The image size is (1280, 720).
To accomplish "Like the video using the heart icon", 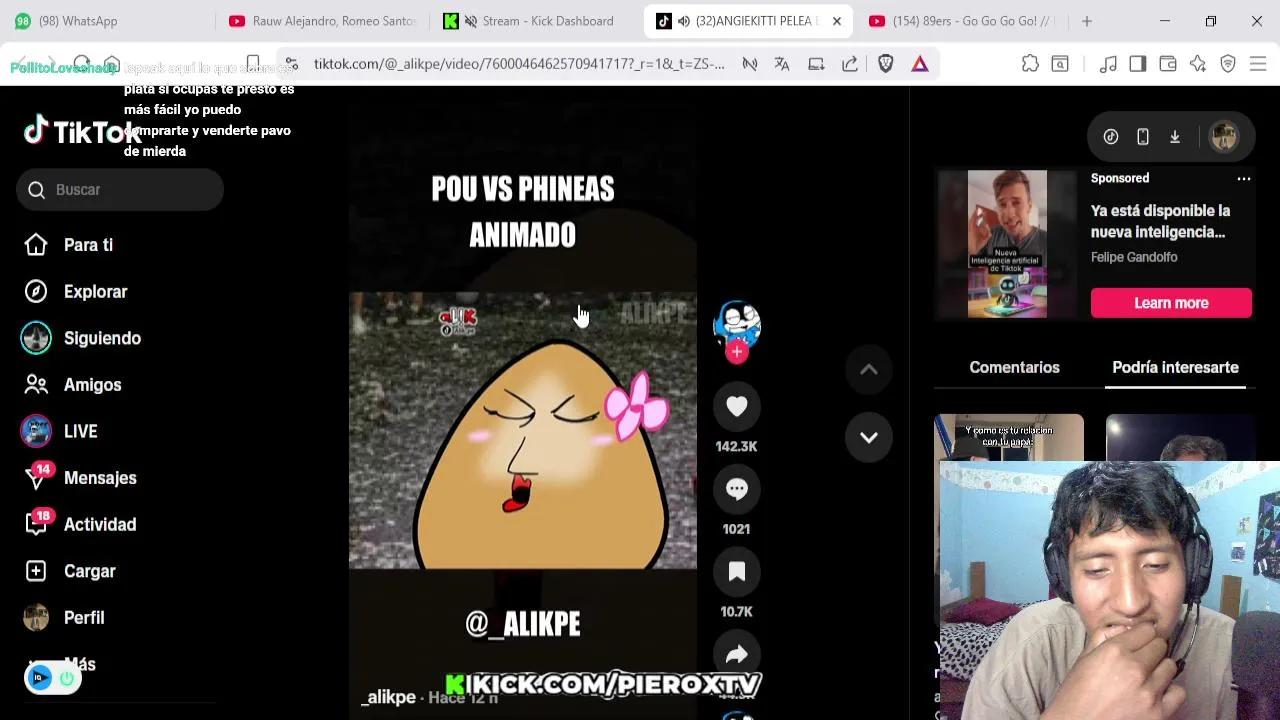I will click(x=737, y=406).
